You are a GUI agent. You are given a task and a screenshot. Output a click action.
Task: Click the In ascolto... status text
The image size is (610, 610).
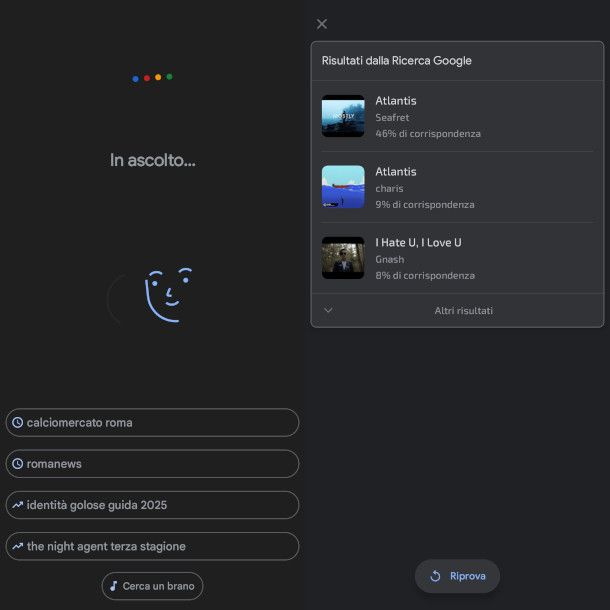[x=152, y=160]
